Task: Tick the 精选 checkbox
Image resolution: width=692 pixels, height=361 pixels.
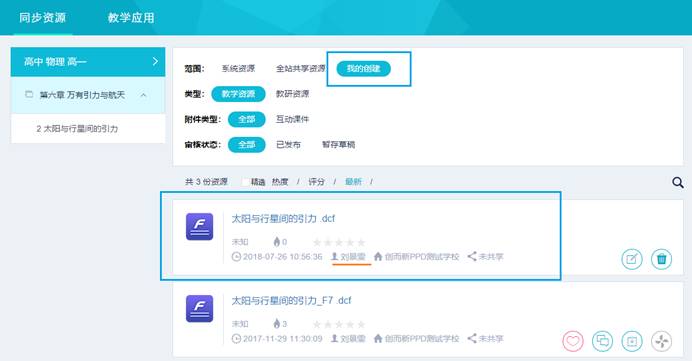Action: (x=245, y=181)
